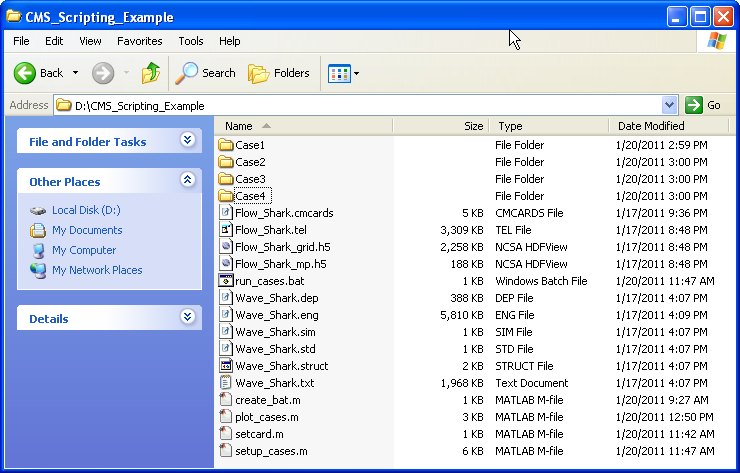The image size is (740, 473).
Task: Sort by the Type column header
Action: [x=548, y=126]
